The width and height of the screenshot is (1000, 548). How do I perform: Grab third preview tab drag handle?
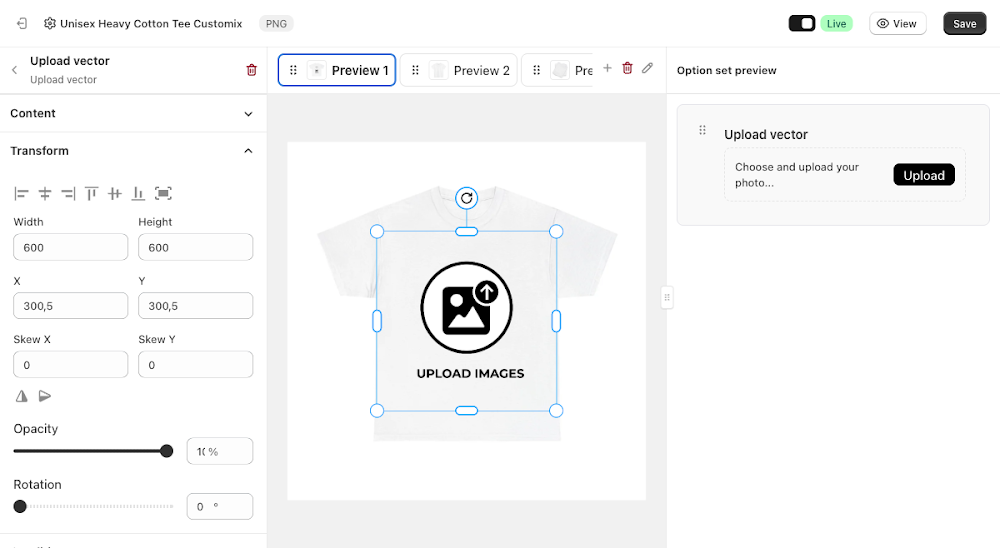point(536,70)
